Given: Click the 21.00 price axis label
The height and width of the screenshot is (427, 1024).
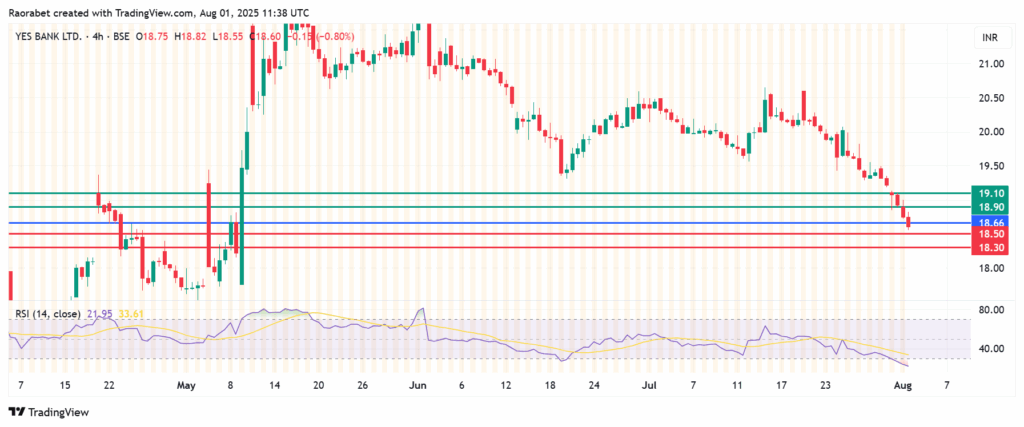Looking at the screenshot, I should pyautogui.click(x=990, y=64).
